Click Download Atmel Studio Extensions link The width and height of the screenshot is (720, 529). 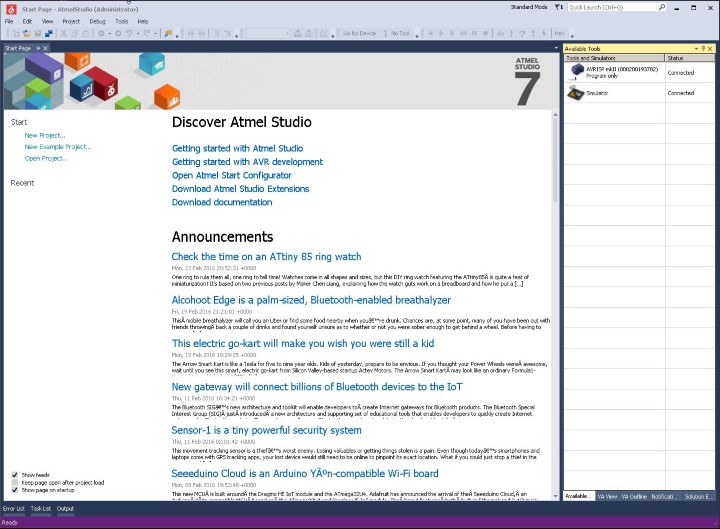click(241, 189)
